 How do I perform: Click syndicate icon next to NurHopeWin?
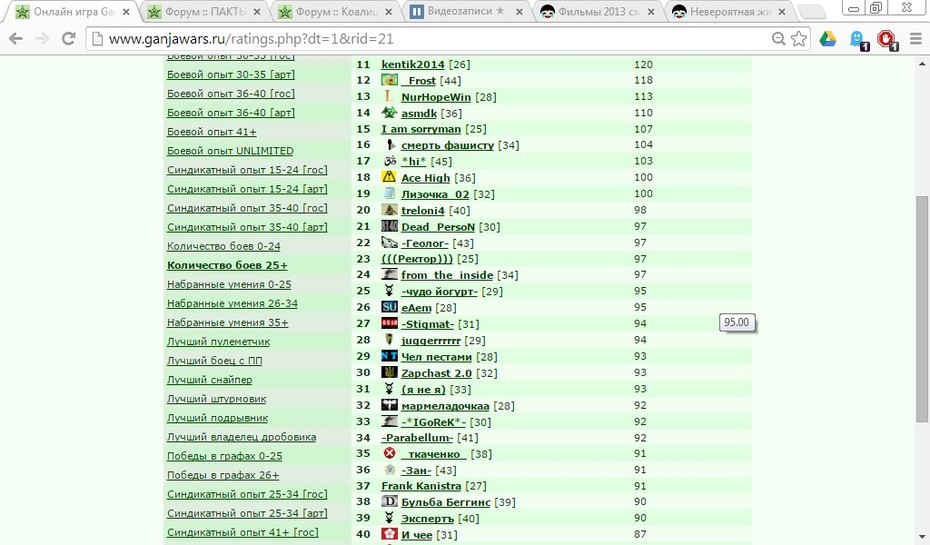point(389,96)
